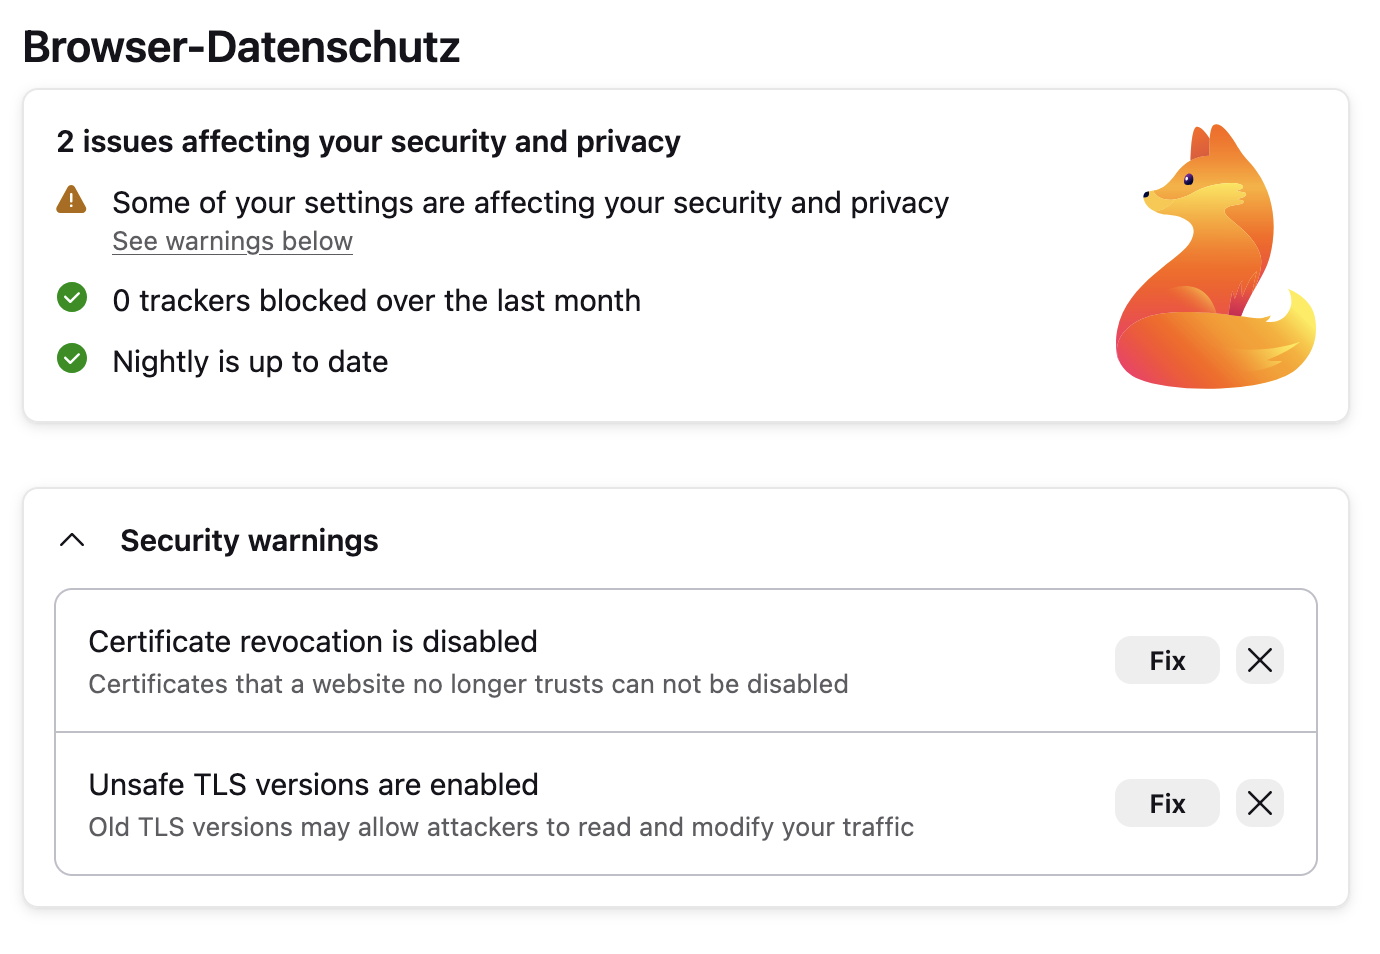Image resolution: width=1380 pixels, height=954 pixels.
Task: Click green checkmark next to Nightly up to date
Action: coord(72,359)
